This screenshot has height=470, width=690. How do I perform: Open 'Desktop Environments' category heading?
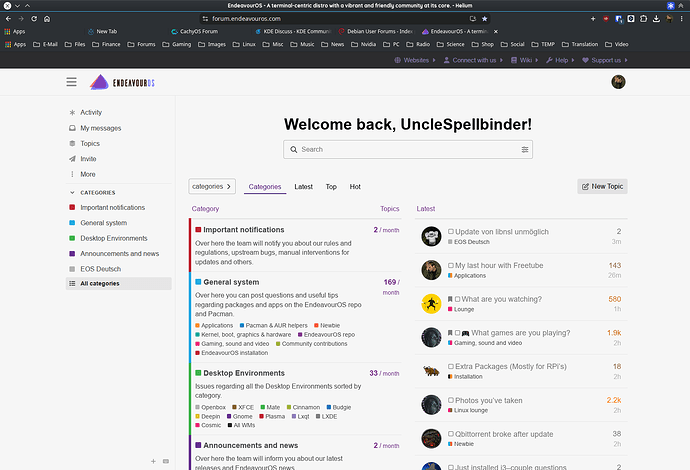coord(244,373)
